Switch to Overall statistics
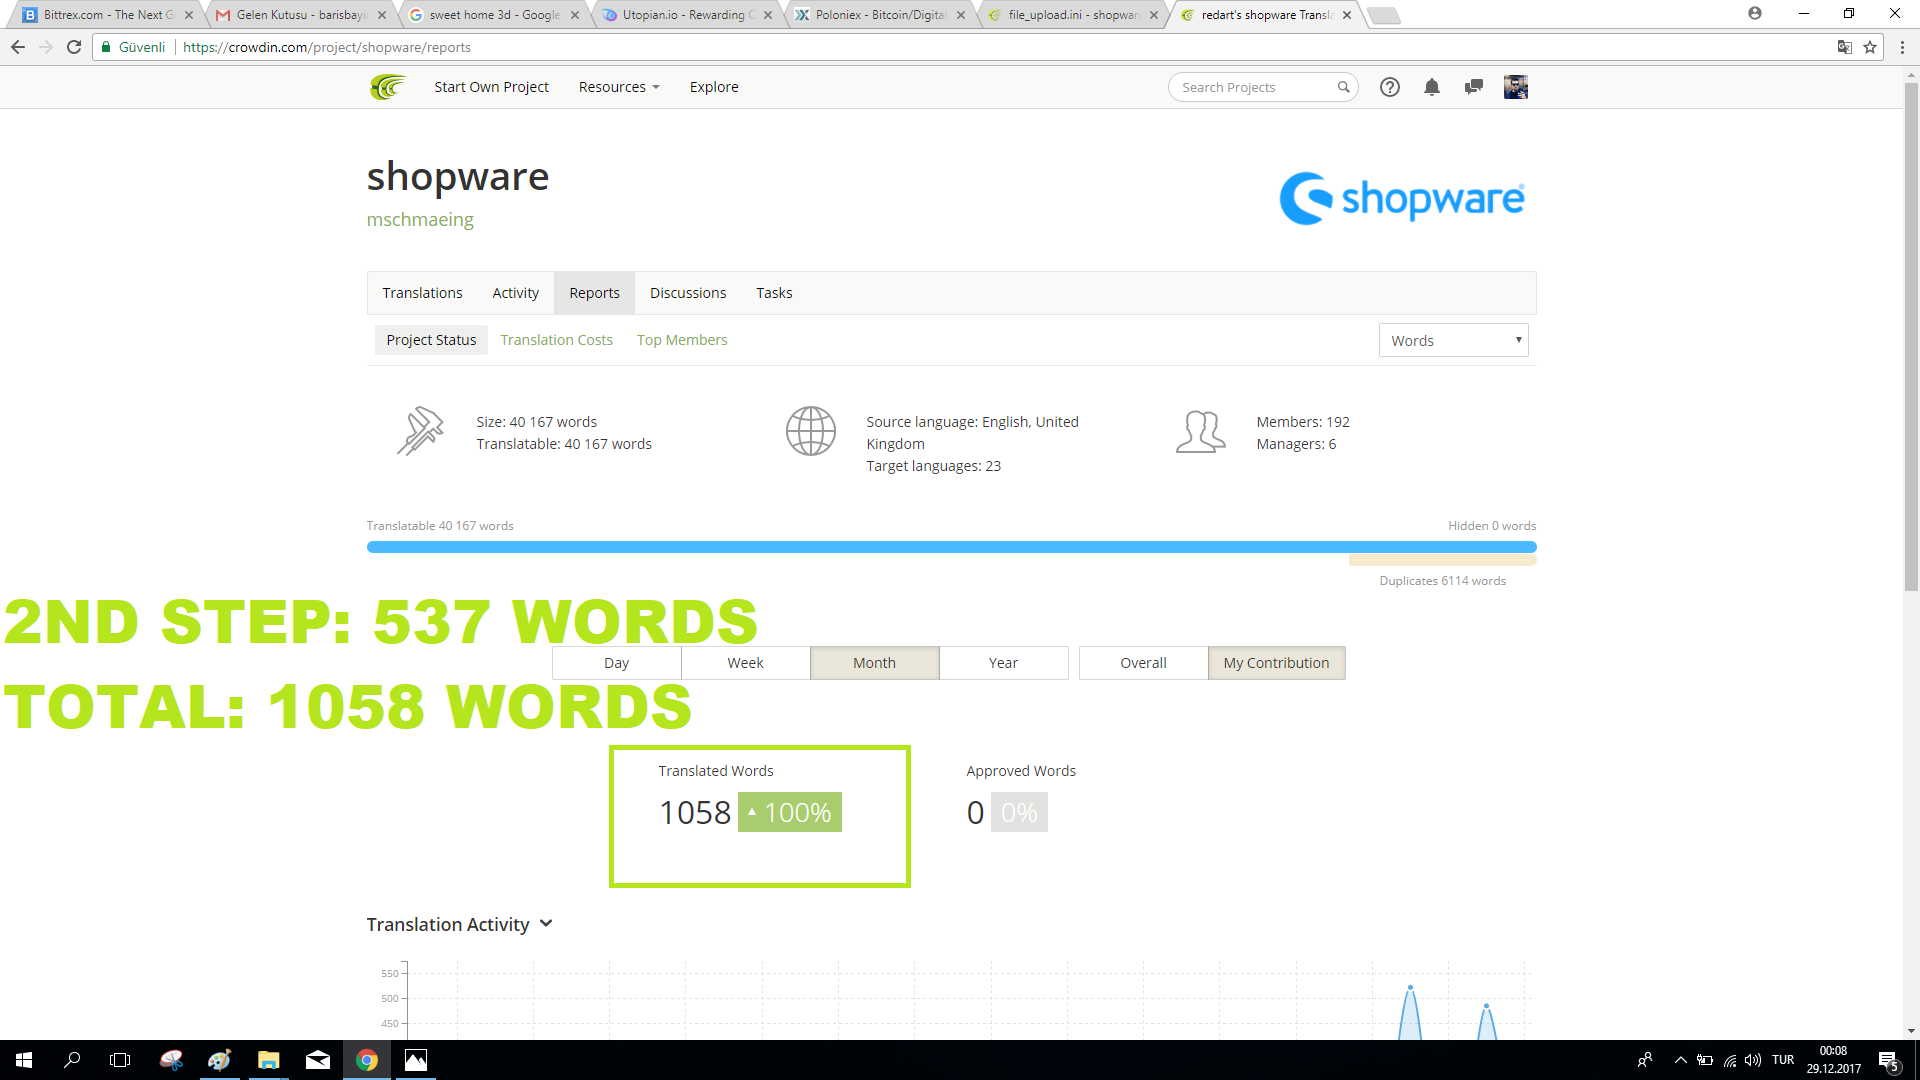Screen dimensions: 1920x1080 [1144, 663]
